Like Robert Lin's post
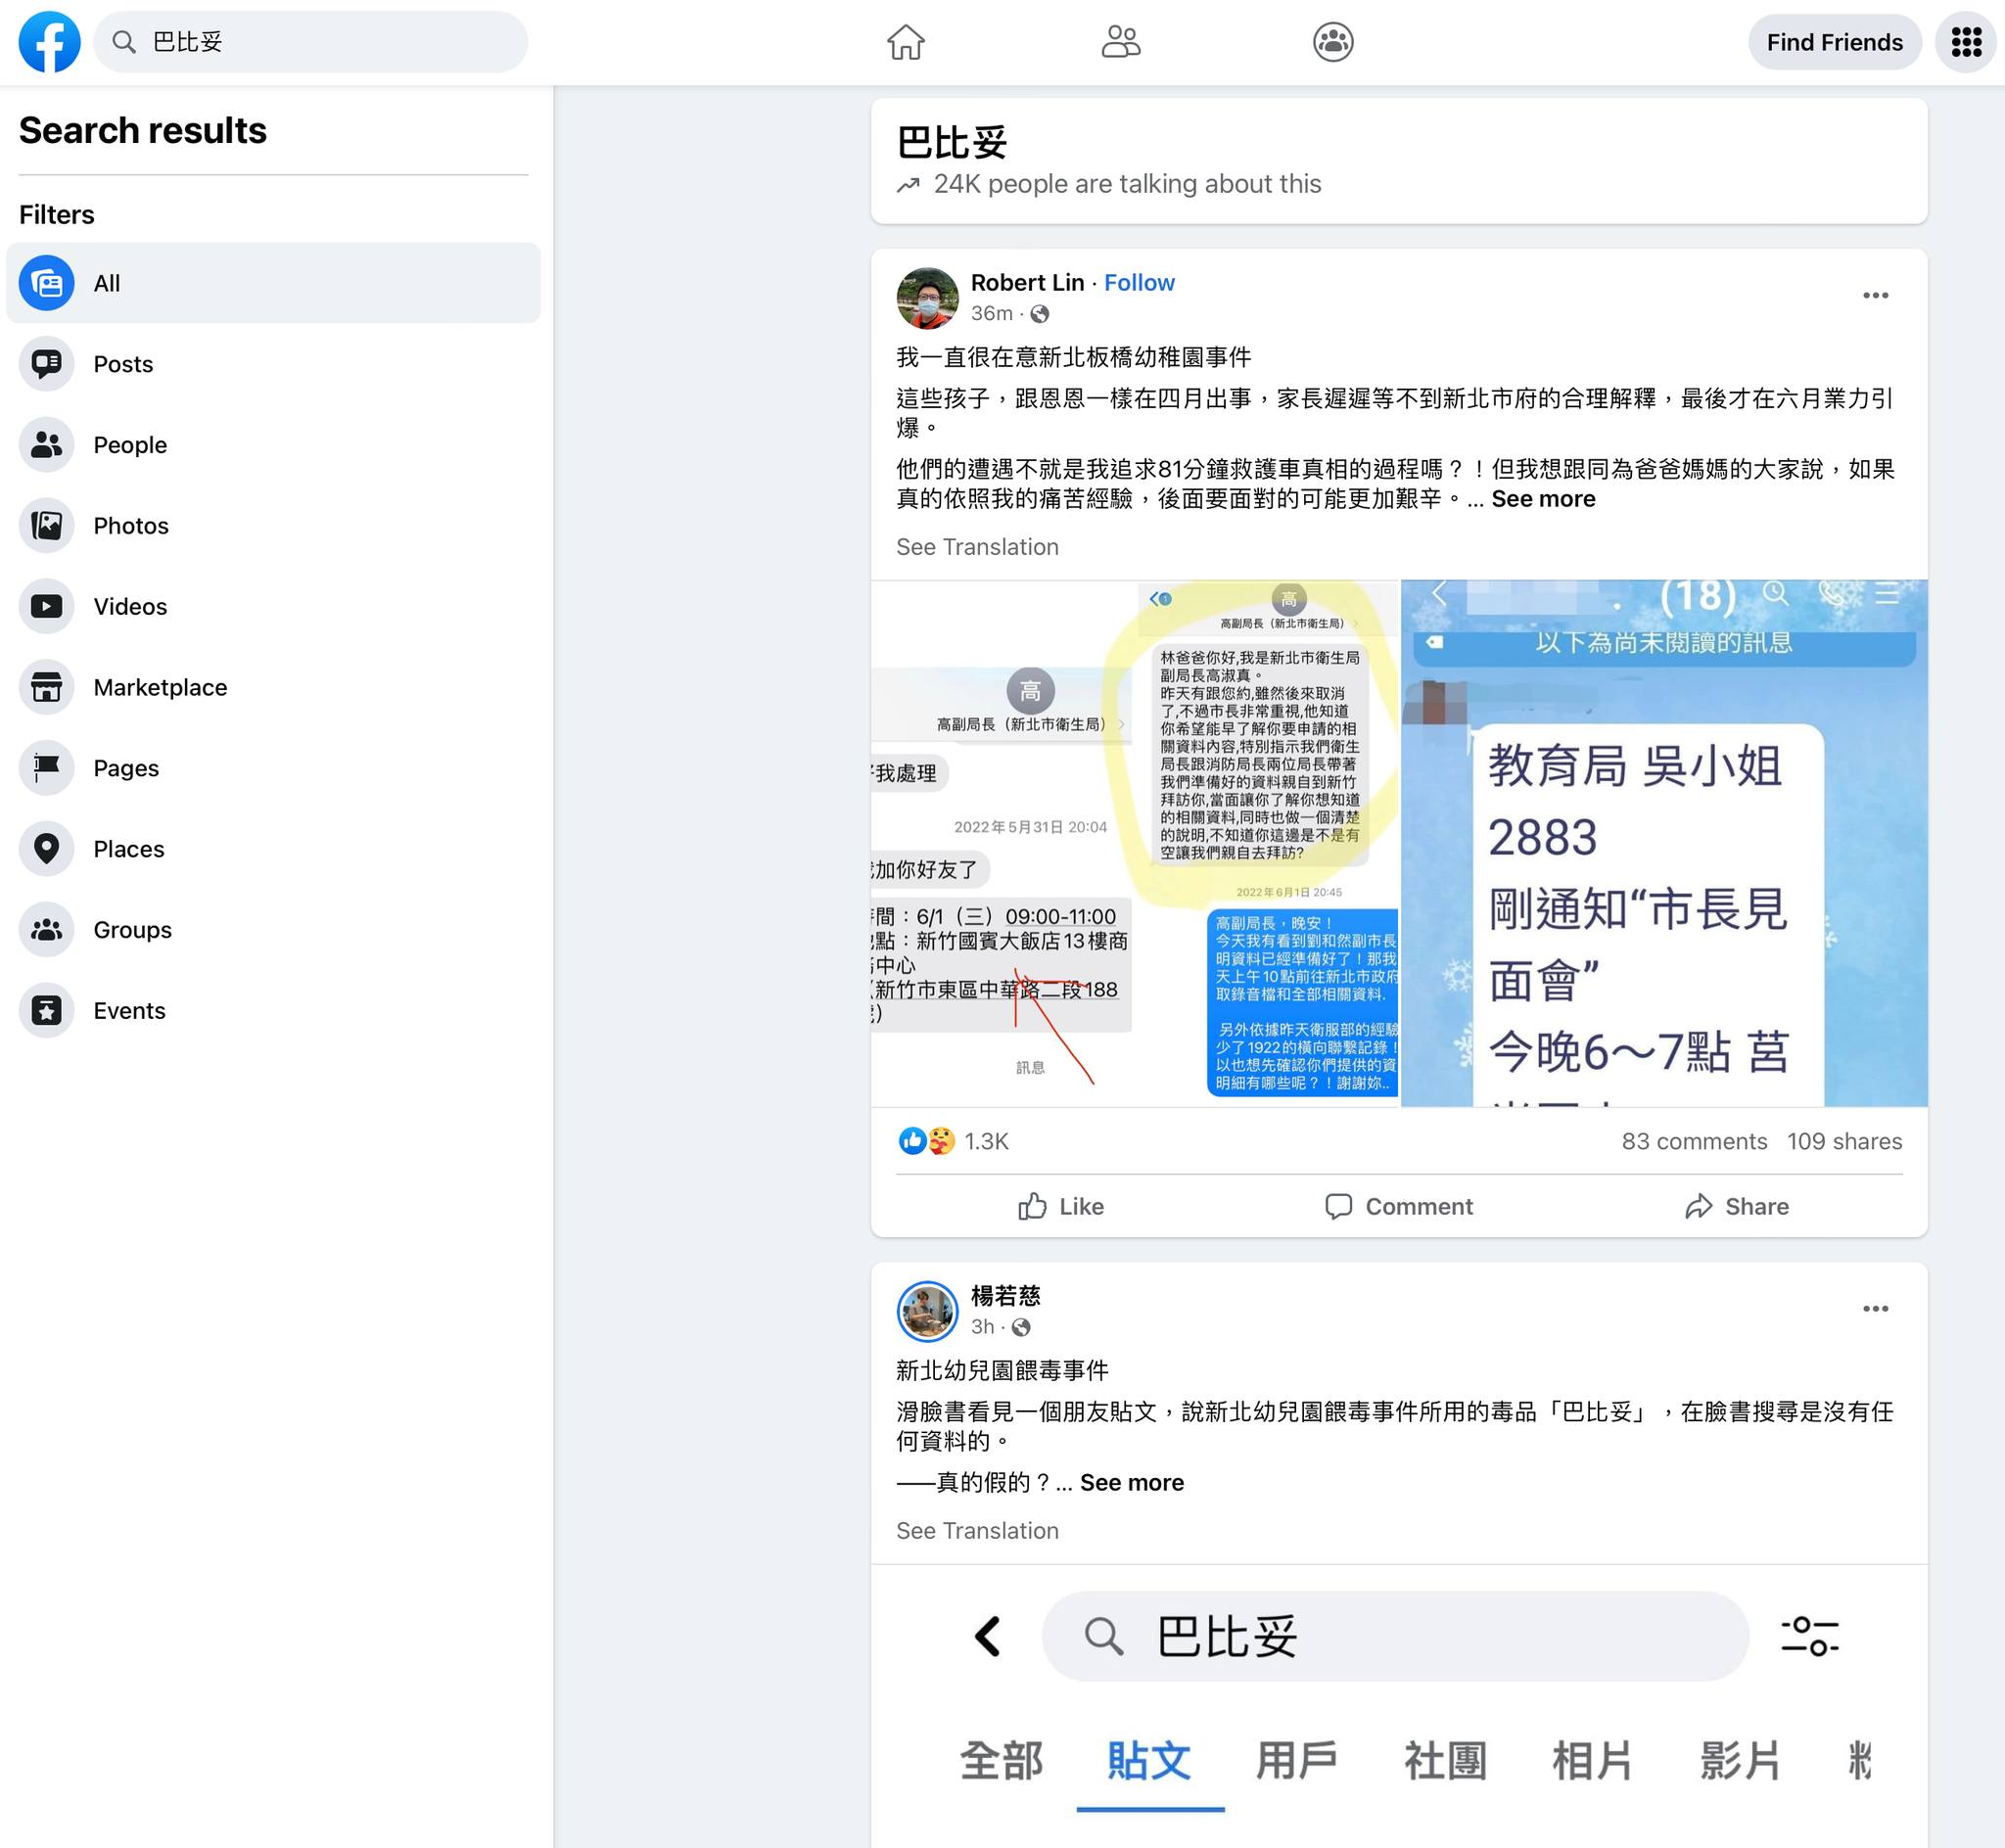The image size is (2005, 1848). (1061, 1207)
